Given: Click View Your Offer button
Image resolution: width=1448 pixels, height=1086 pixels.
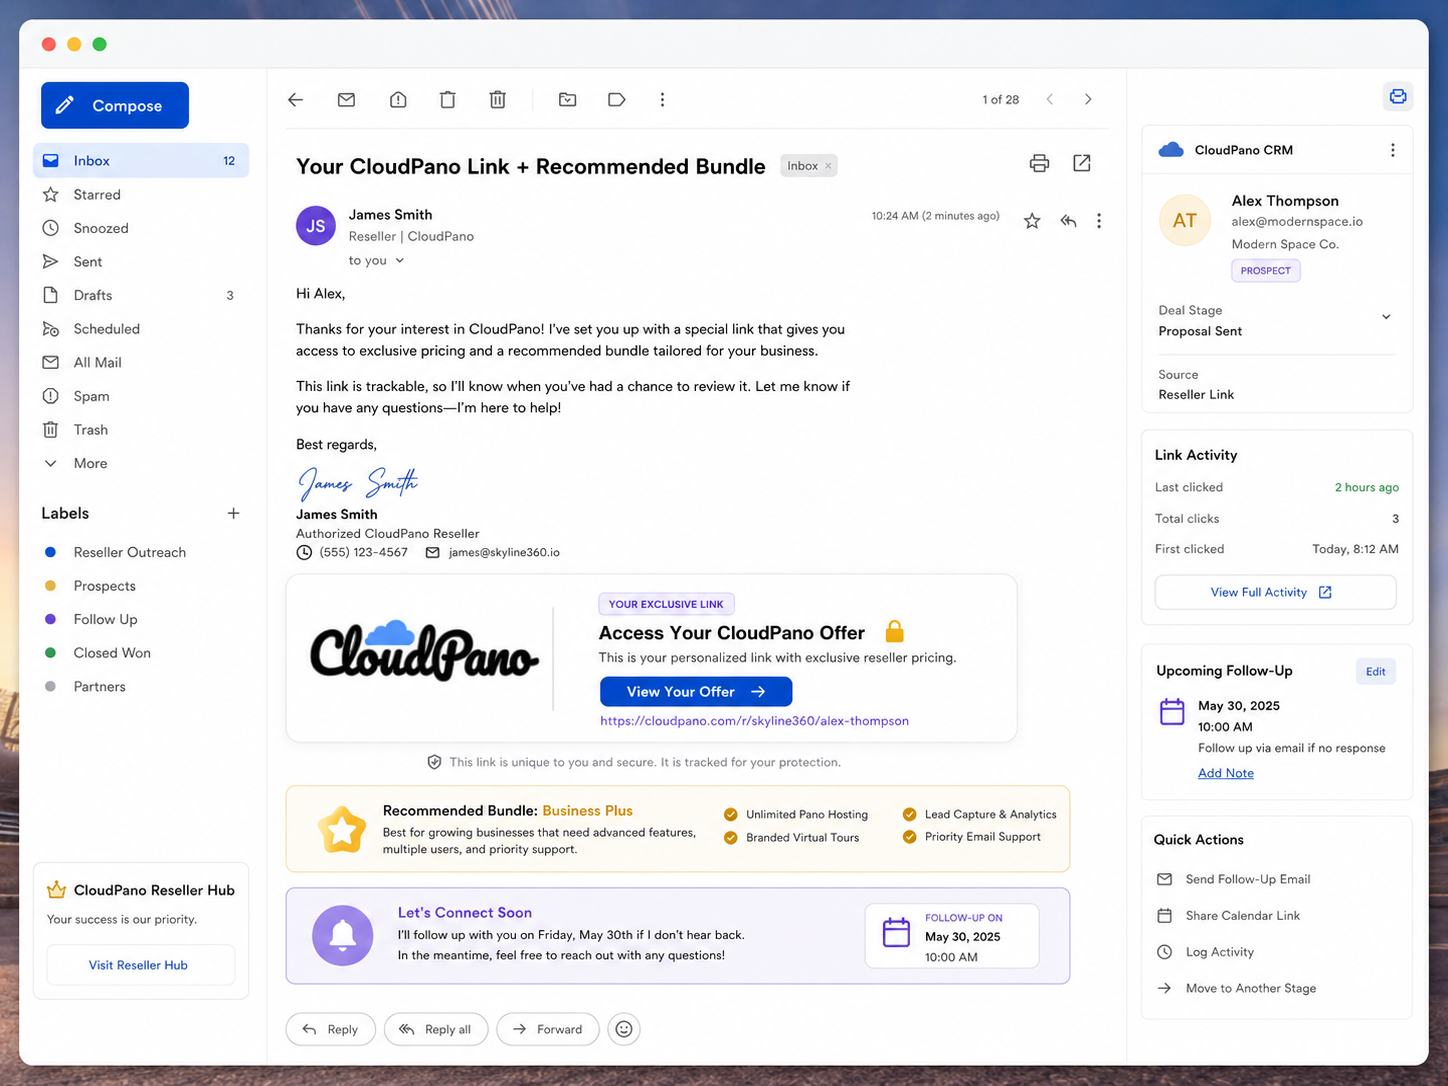Looking at the screenshot, I should click(696, 692).
